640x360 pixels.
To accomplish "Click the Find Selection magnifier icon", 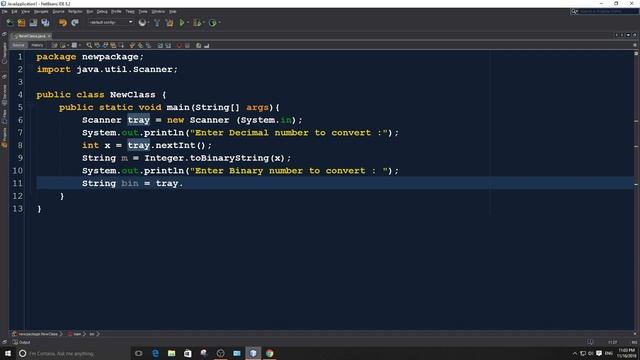I will click(89, 45).
